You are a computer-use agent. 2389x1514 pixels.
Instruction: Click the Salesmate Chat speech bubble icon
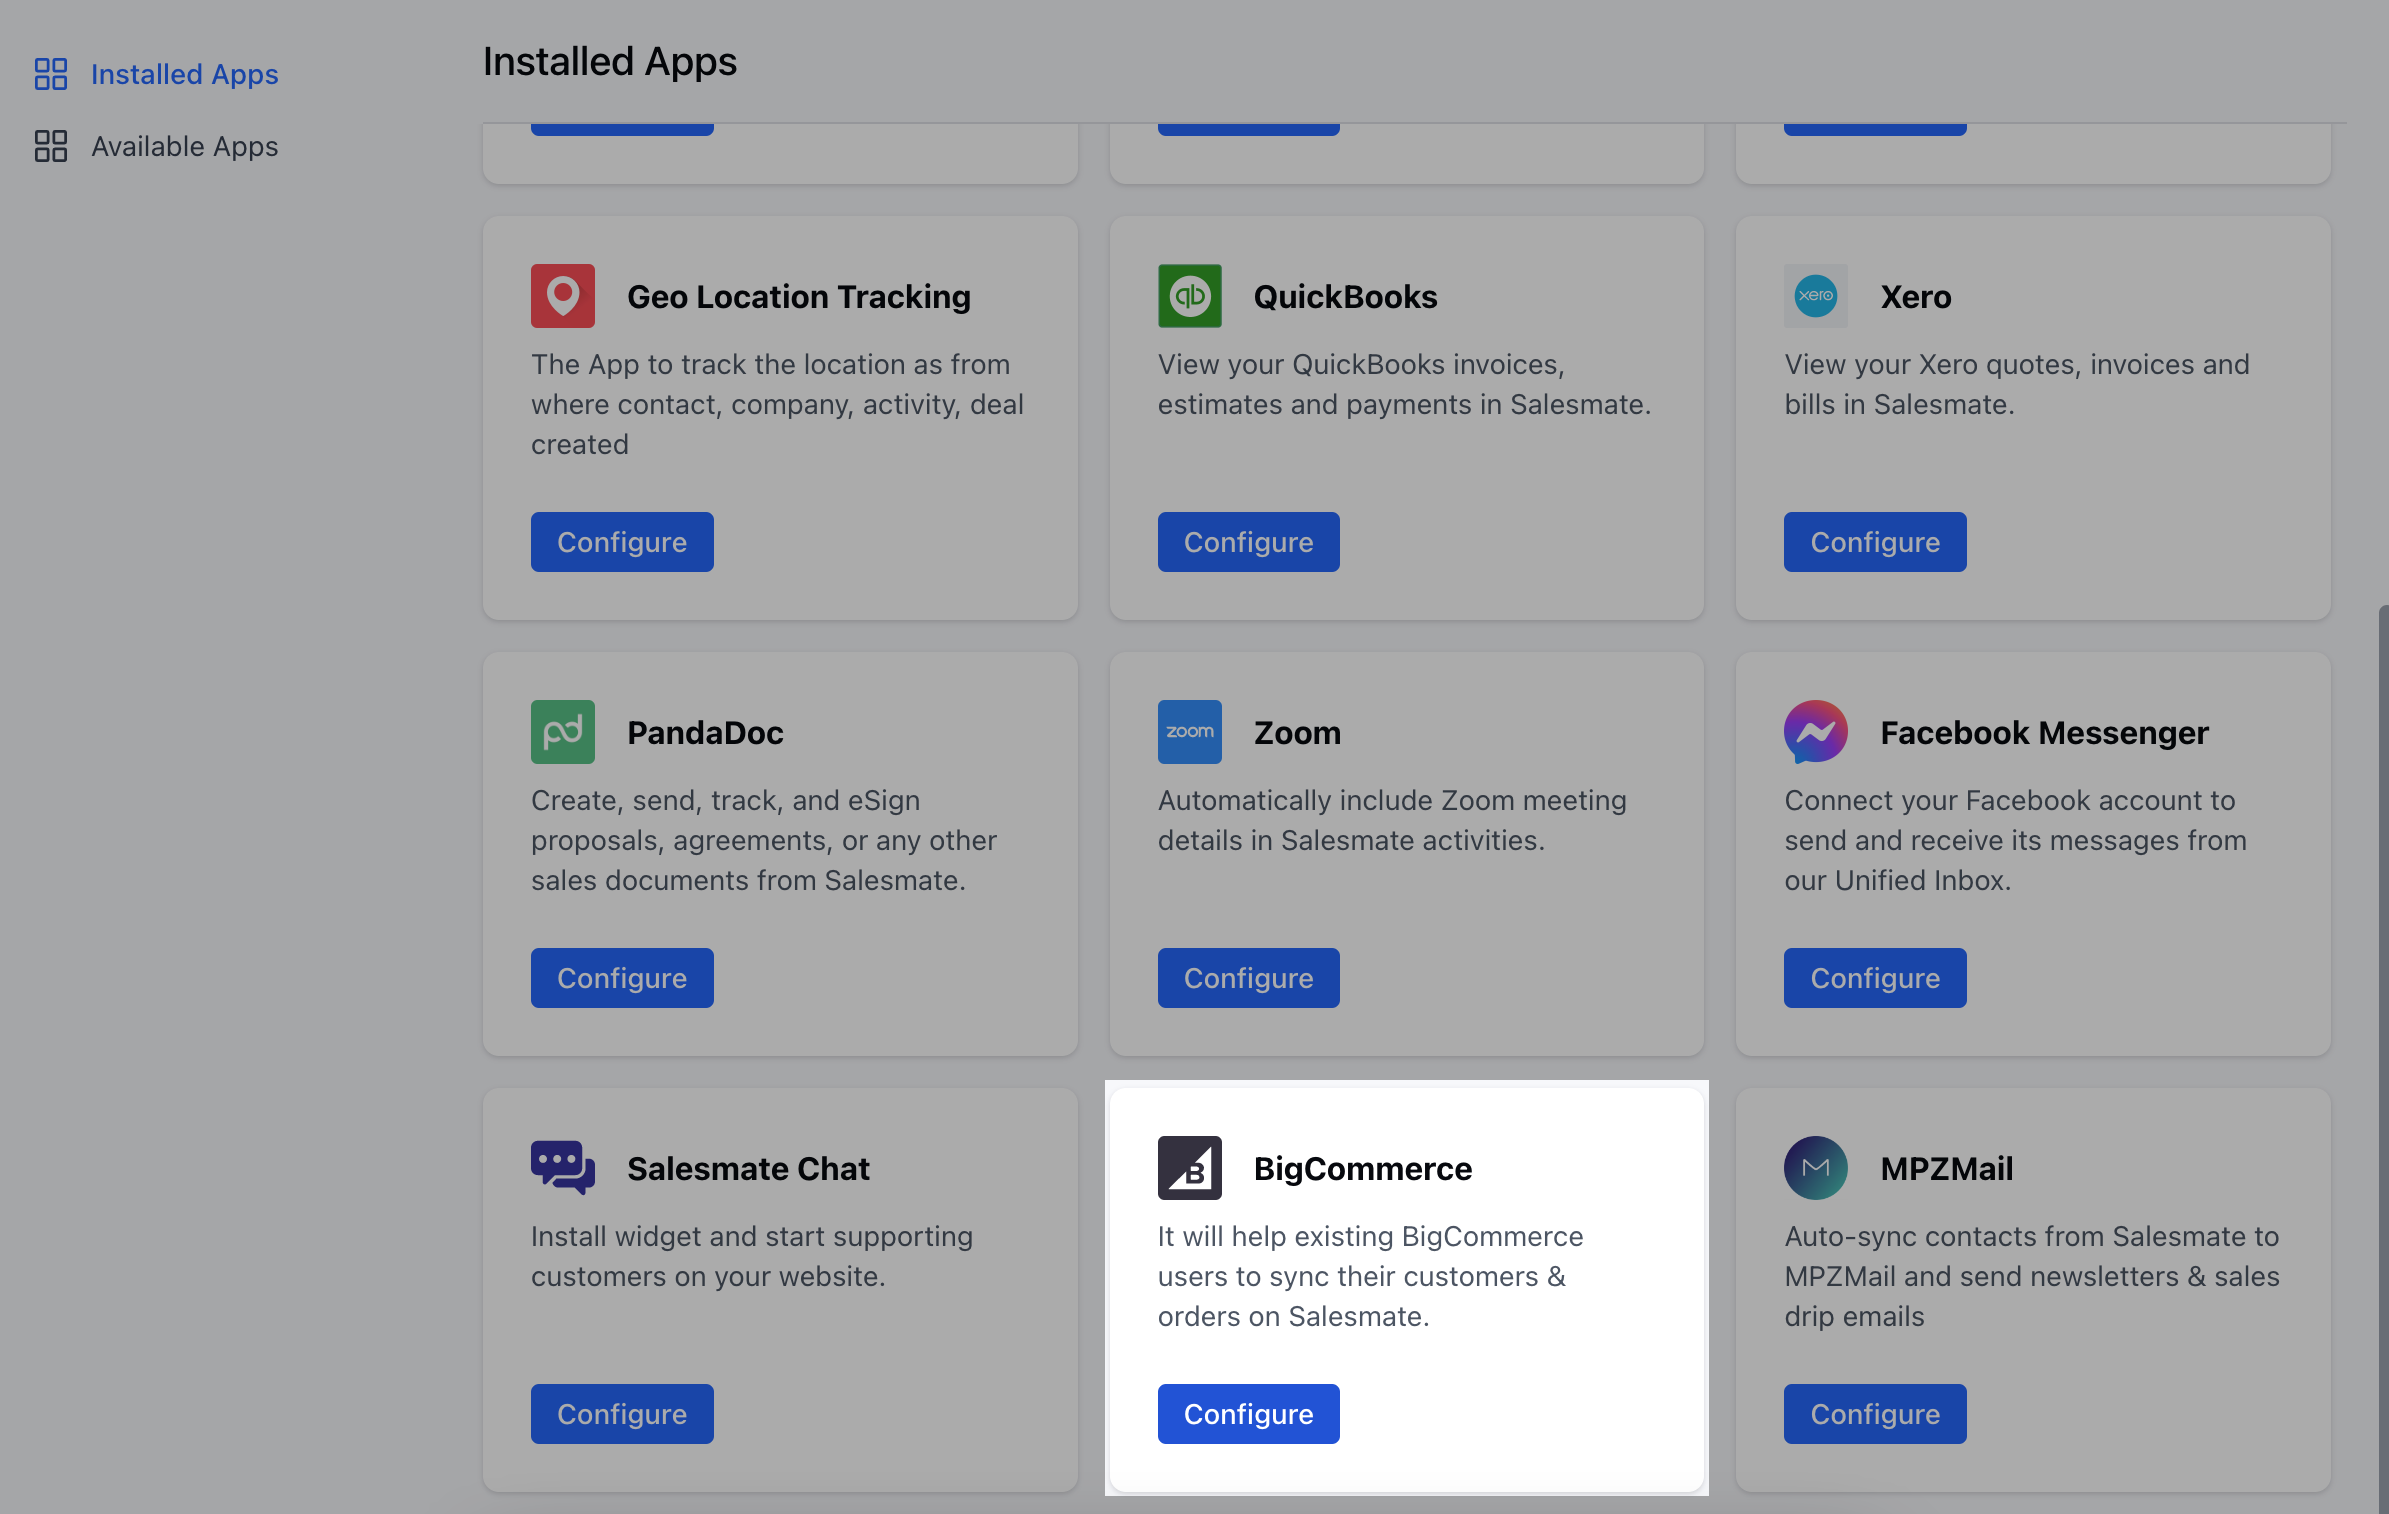tap(562, 1167)
